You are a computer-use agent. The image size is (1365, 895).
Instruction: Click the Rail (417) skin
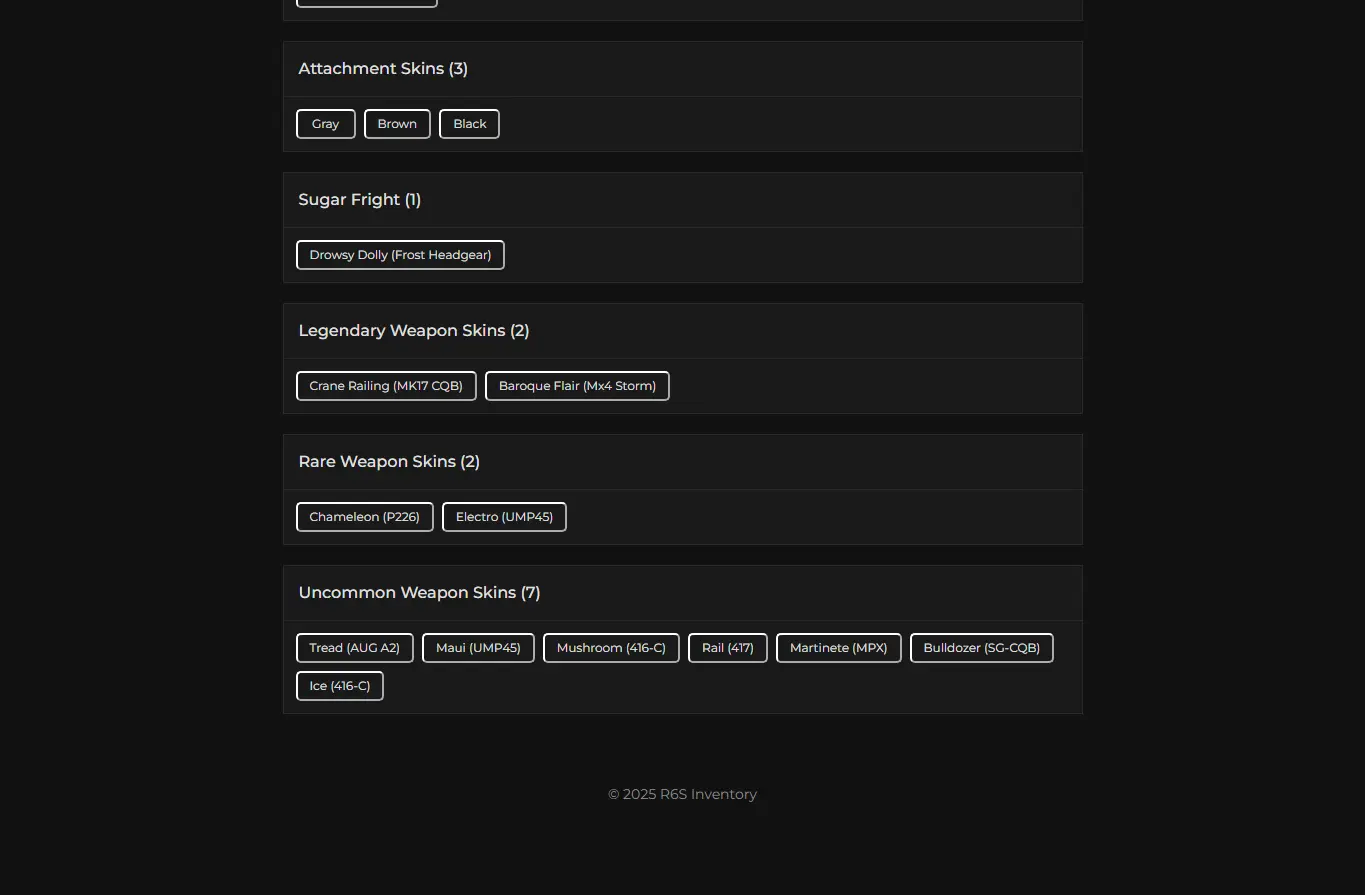pos(727,648)
